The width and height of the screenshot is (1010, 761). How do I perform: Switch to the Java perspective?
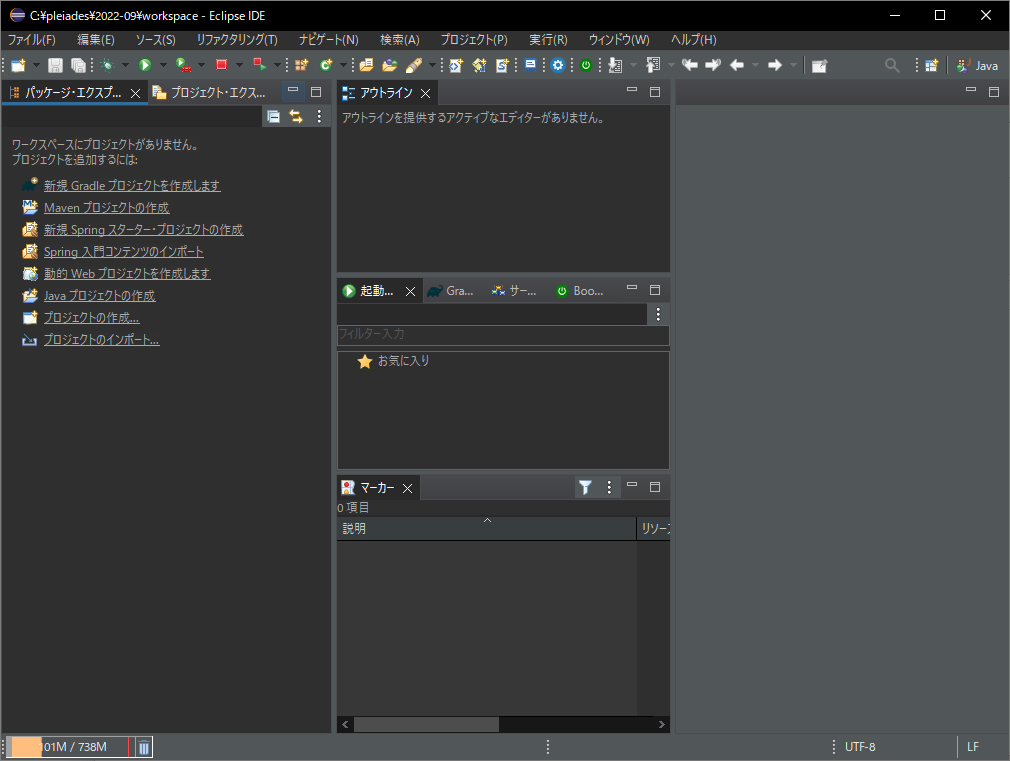click(x=977, y=65)
